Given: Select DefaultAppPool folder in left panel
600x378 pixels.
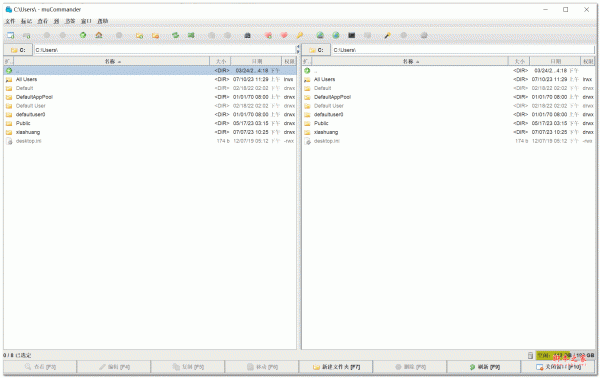Looking at the screenshot, I should tap(150, 97).
